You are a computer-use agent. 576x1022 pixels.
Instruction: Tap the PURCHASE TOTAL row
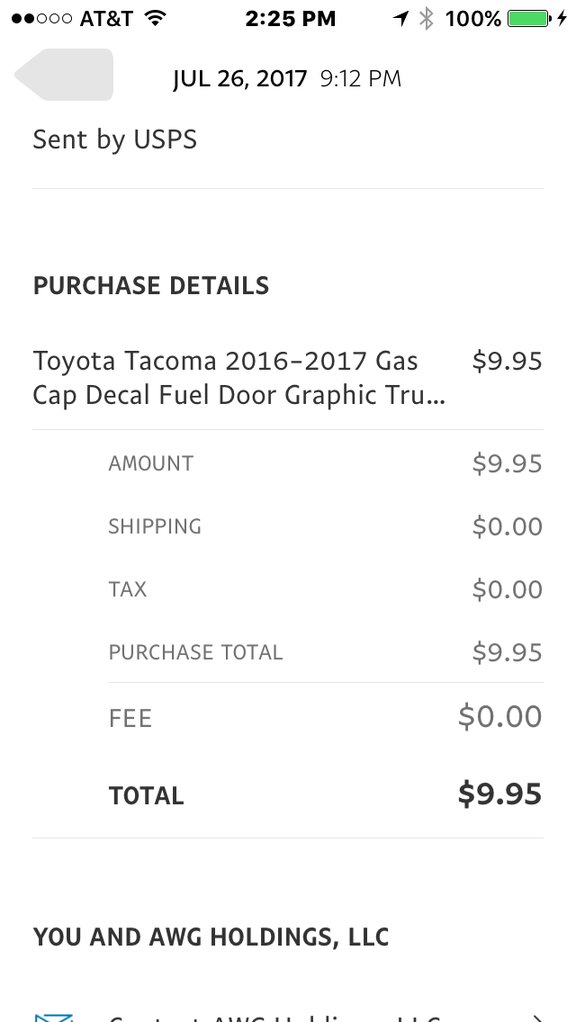click(325, 652)
